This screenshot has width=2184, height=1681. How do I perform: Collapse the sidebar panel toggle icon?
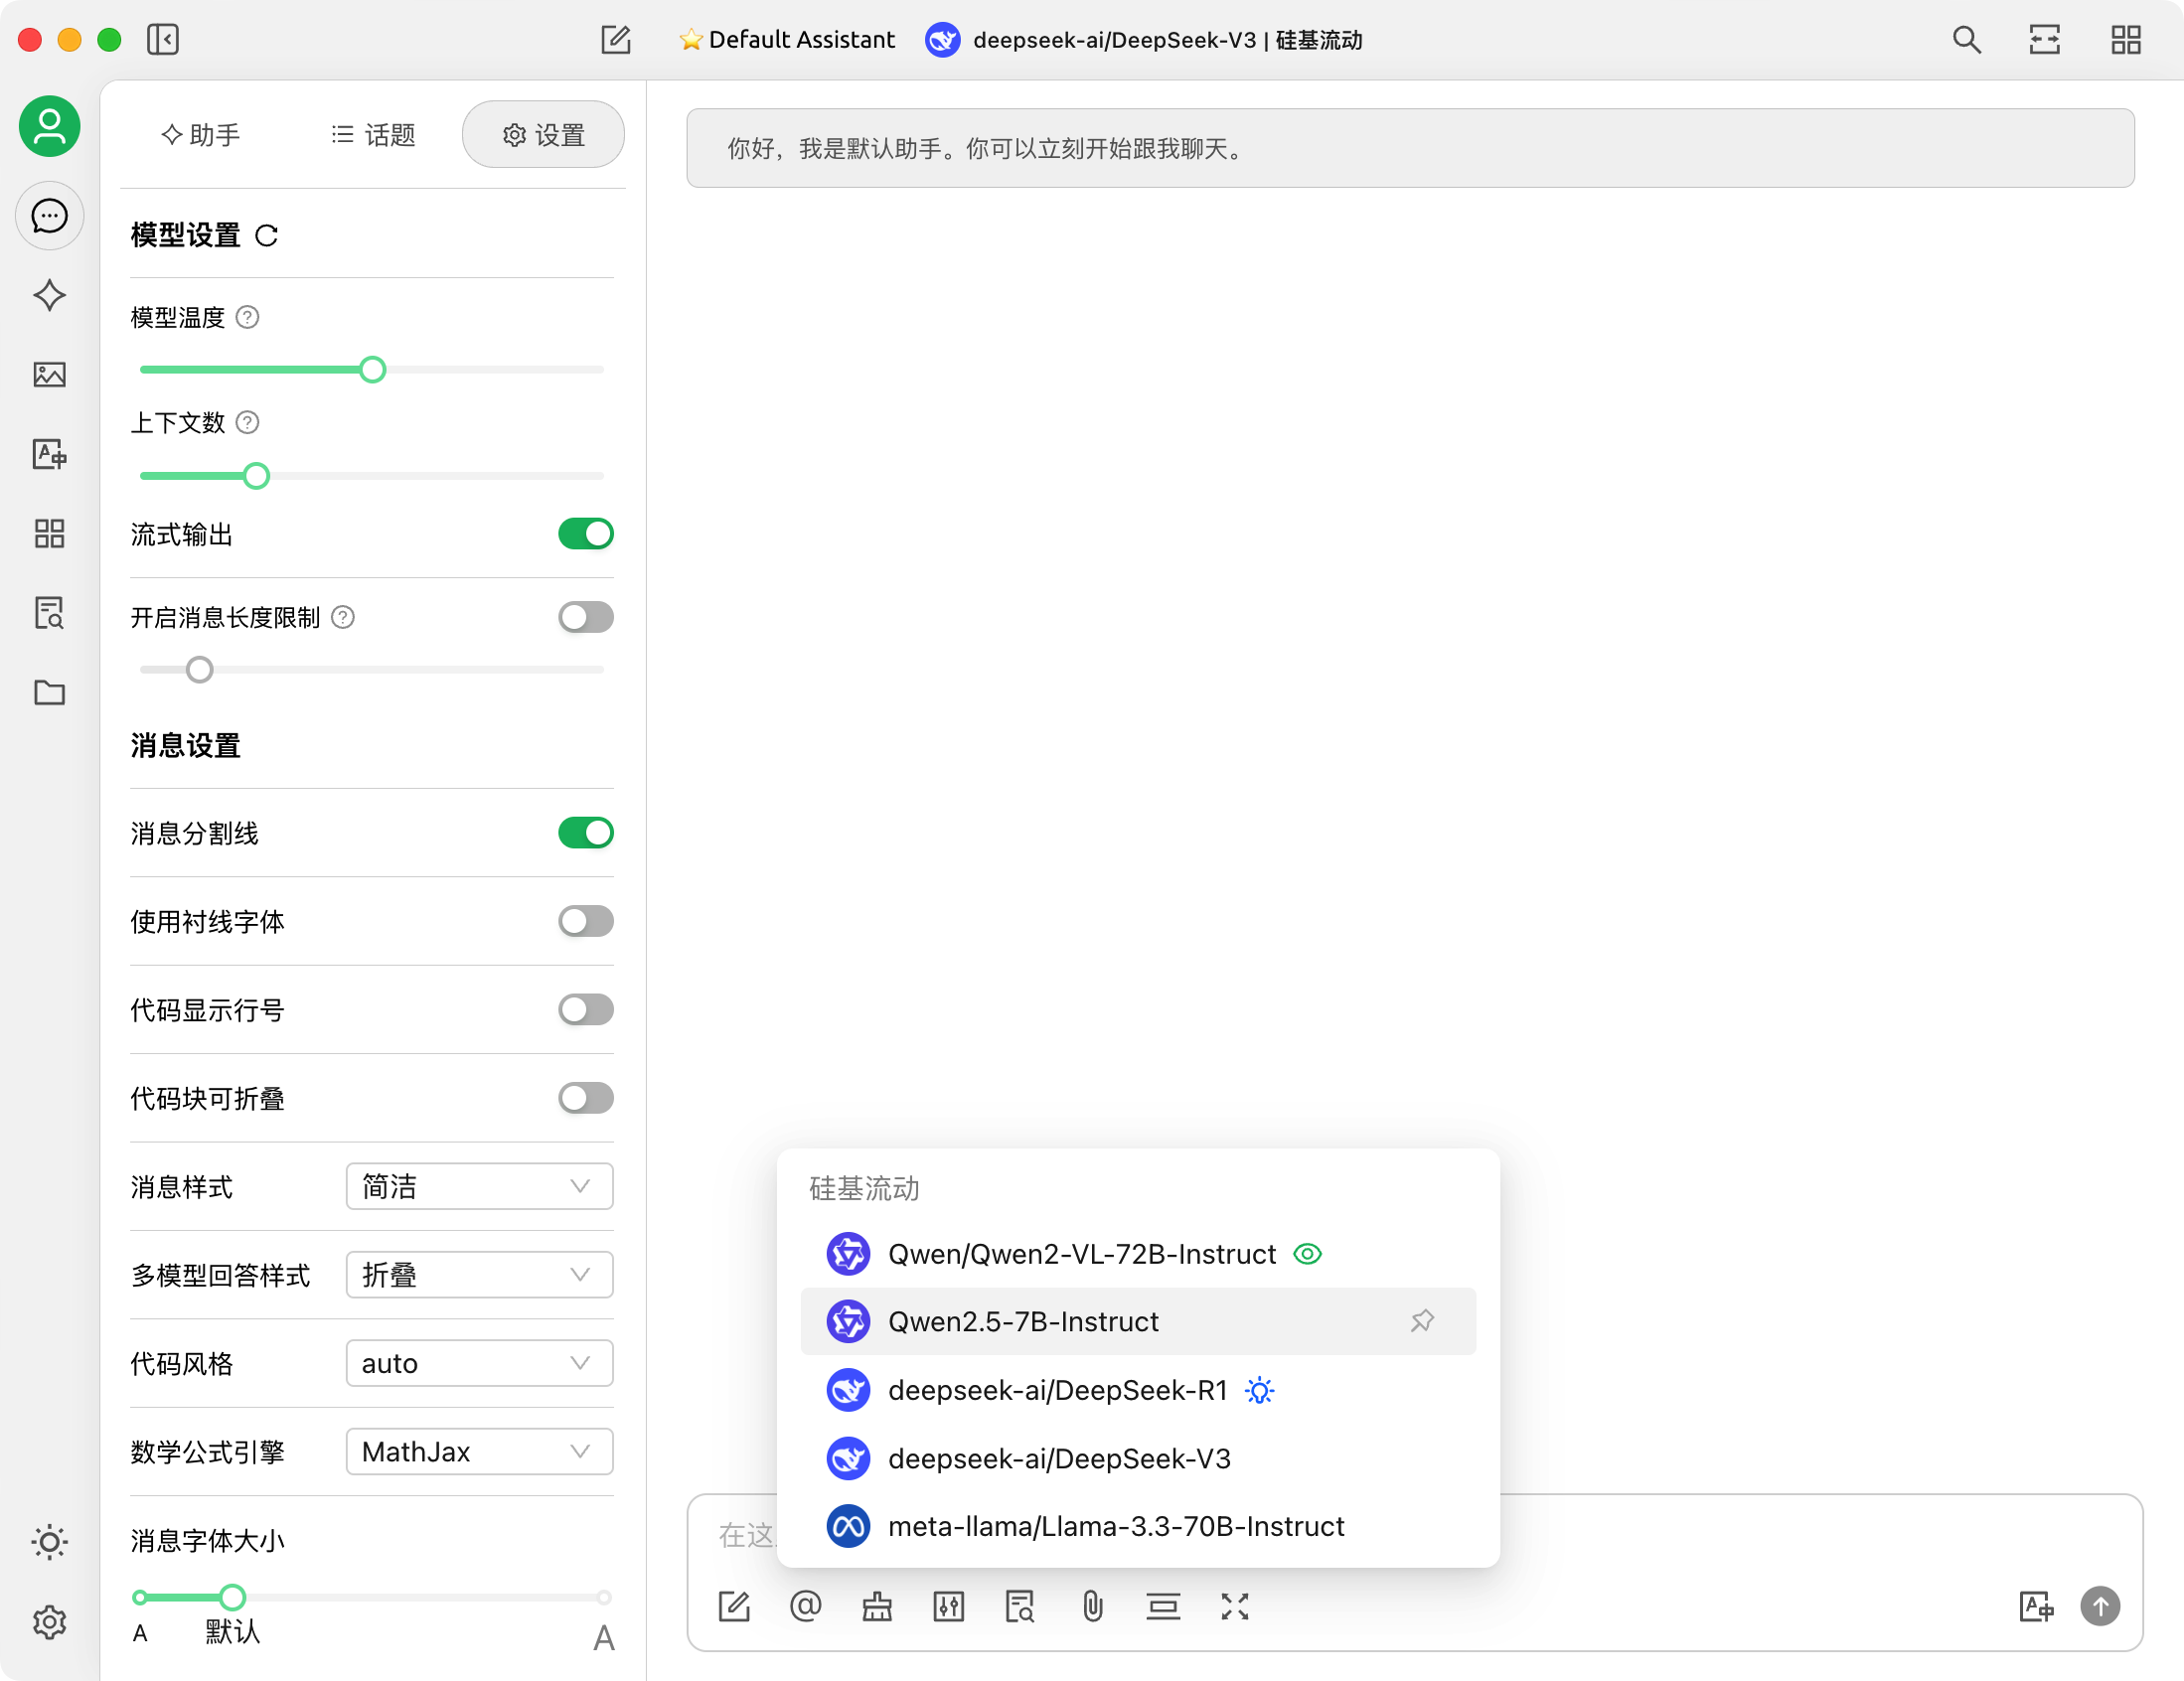[x=162, y=40]
